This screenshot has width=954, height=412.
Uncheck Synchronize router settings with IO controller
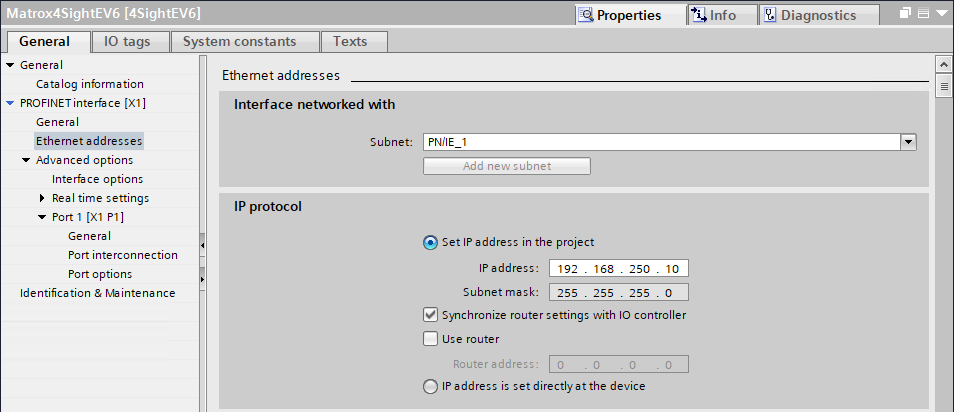pyautogui.click(x=431, y=315)
